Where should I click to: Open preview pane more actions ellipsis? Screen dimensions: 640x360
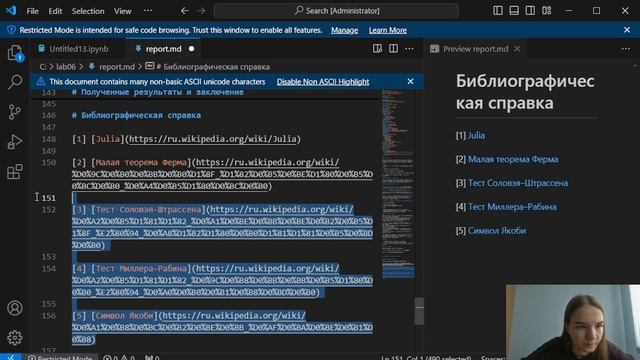(x=626, y=49)
